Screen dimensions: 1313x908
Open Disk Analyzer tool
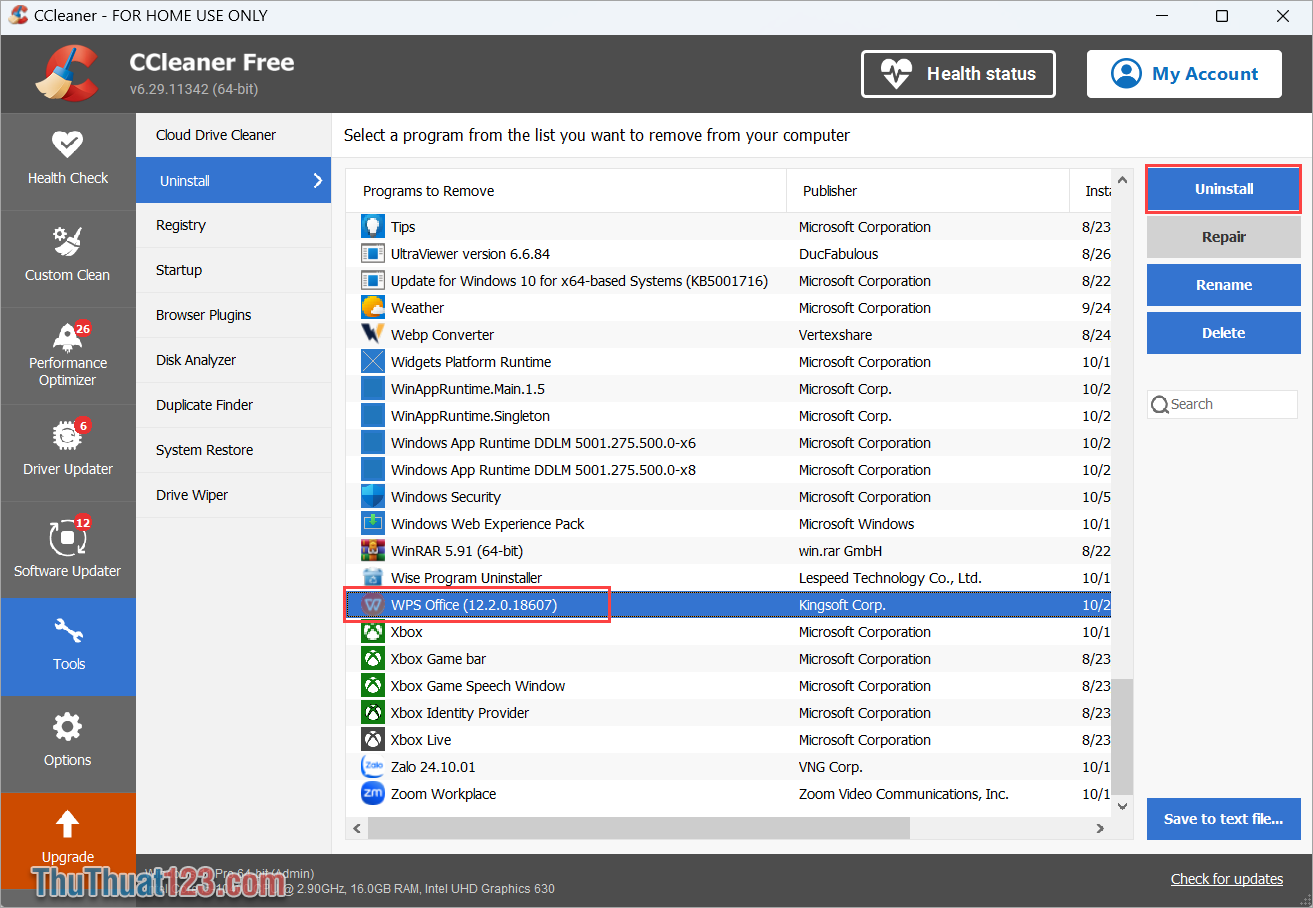coord(233,360)
